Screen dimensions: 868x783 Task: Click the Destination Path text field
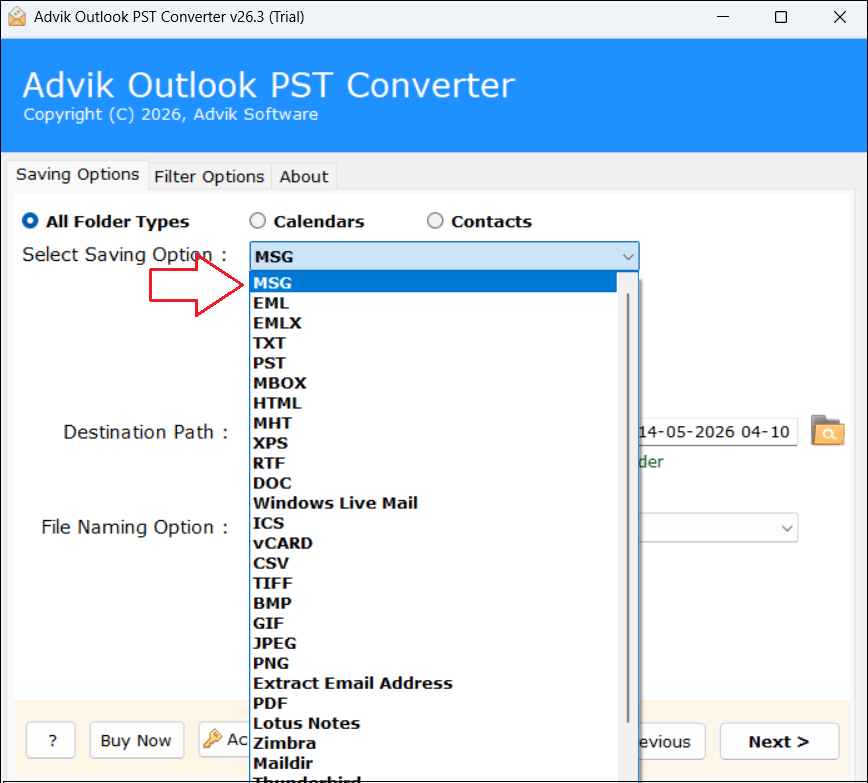717,432
